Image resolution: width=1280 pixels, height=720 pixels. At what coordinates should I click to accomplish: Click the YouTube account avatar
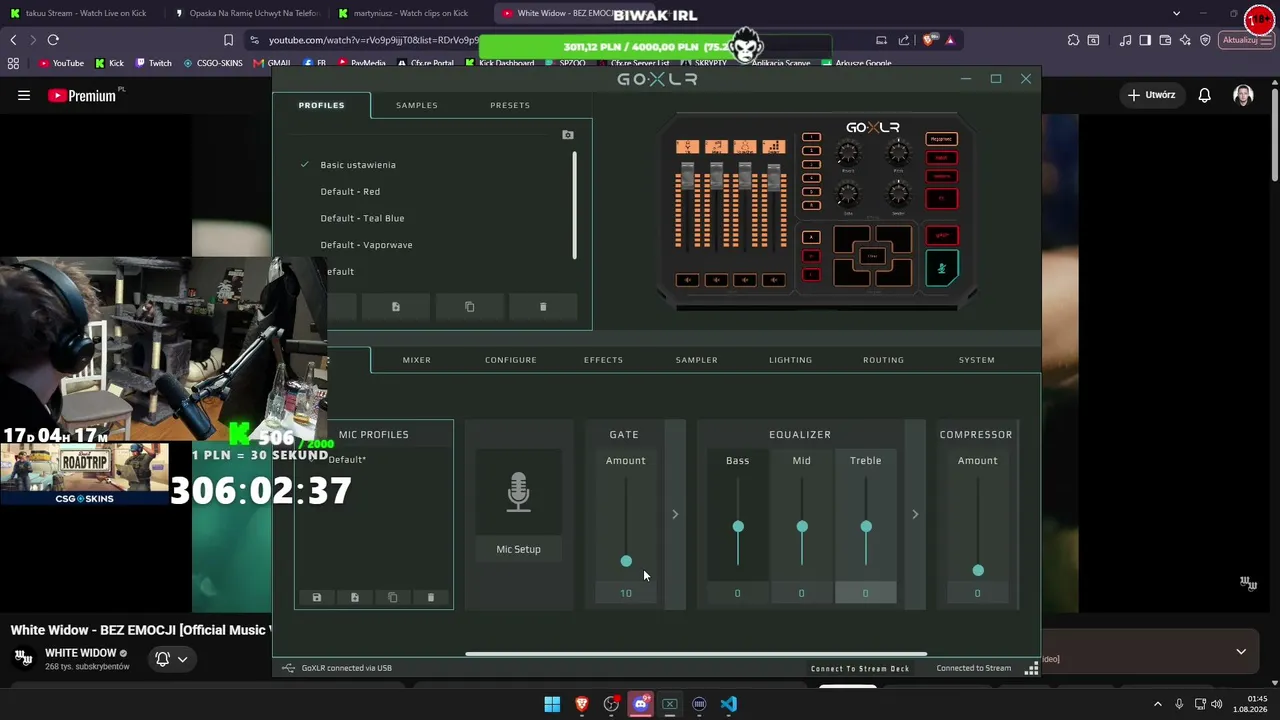coord(1243,95)
